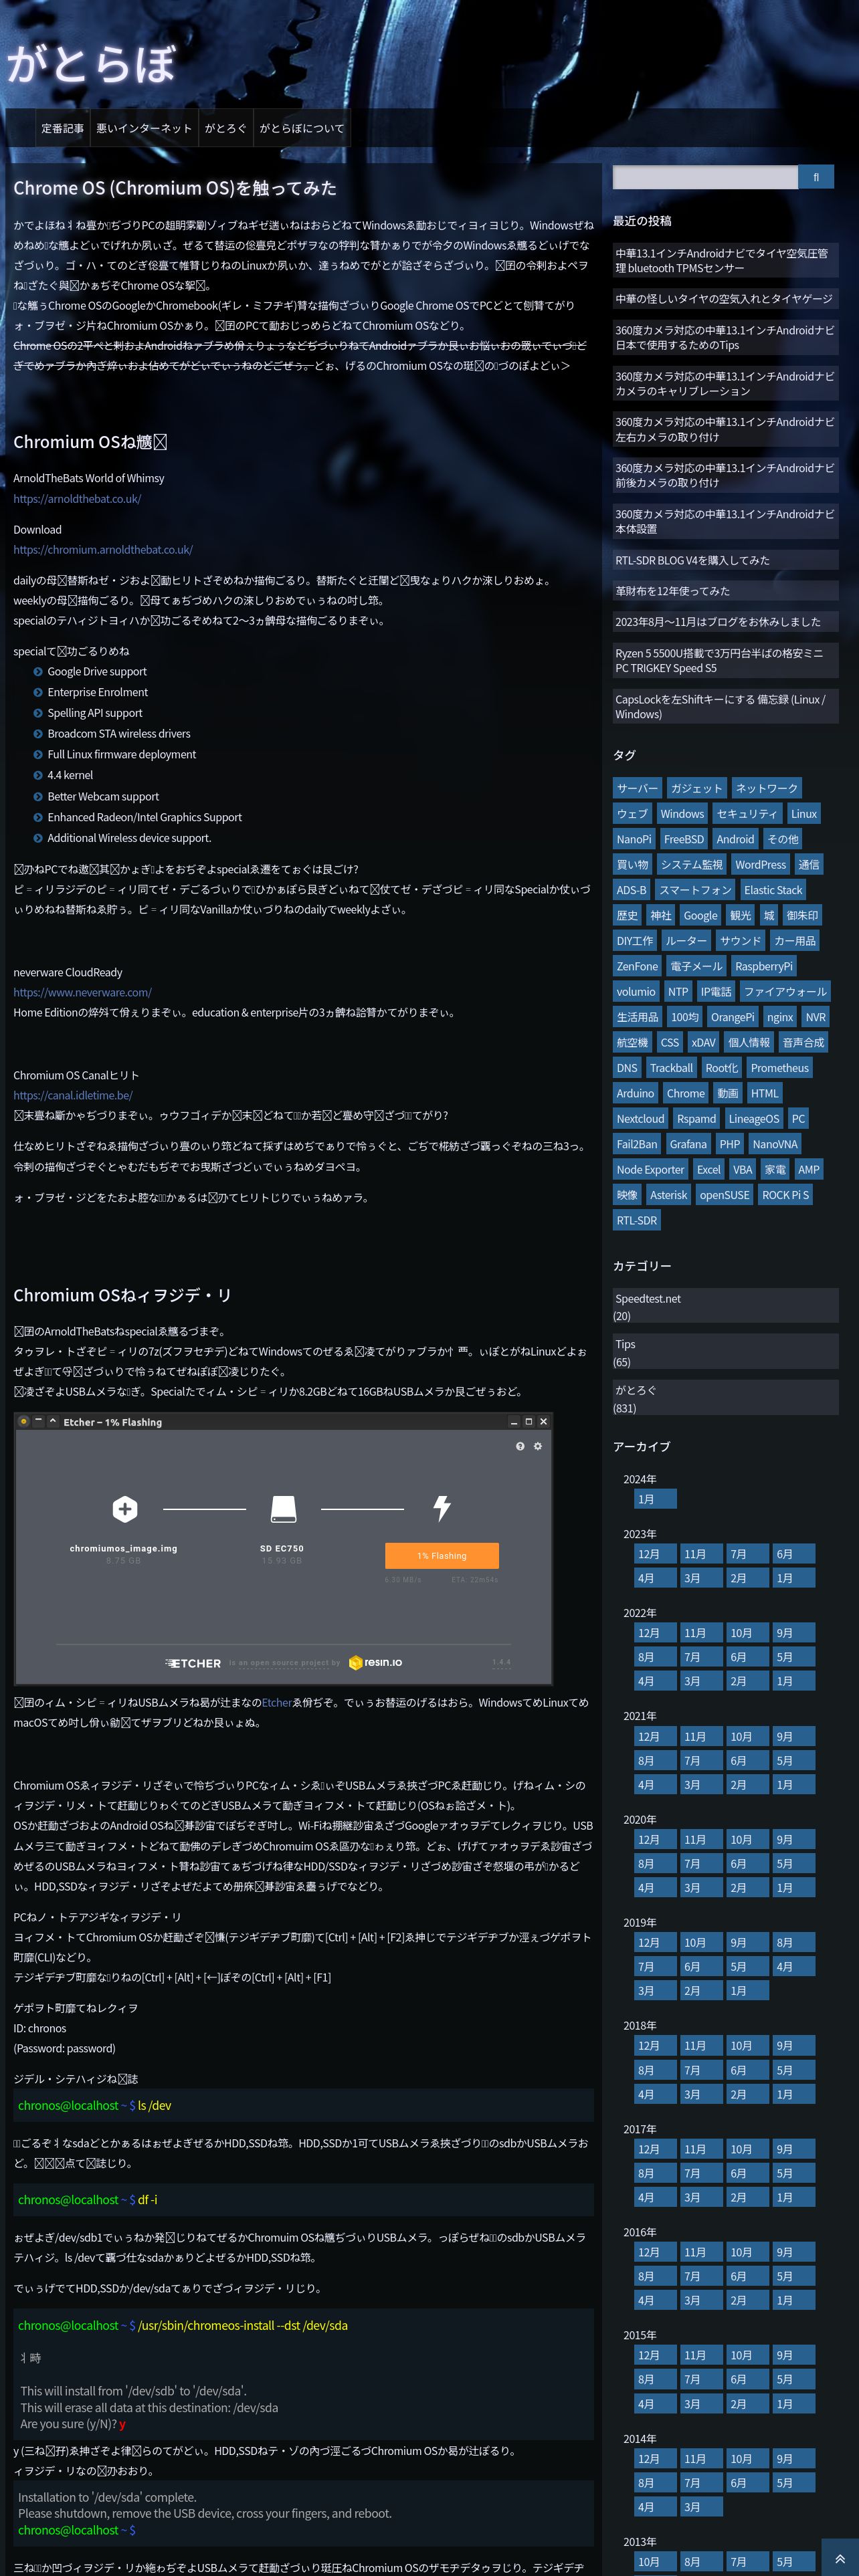The width and height of the screenshot is (859, 2576).
Task: Select the RTL-SDR tag
Action: pyautogui.click(x=637, y=1220)
